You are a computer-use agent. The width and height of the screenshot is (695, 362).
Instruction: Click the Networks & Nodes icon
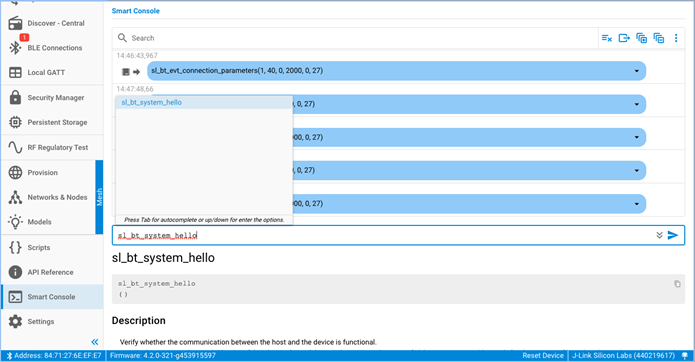15,197
